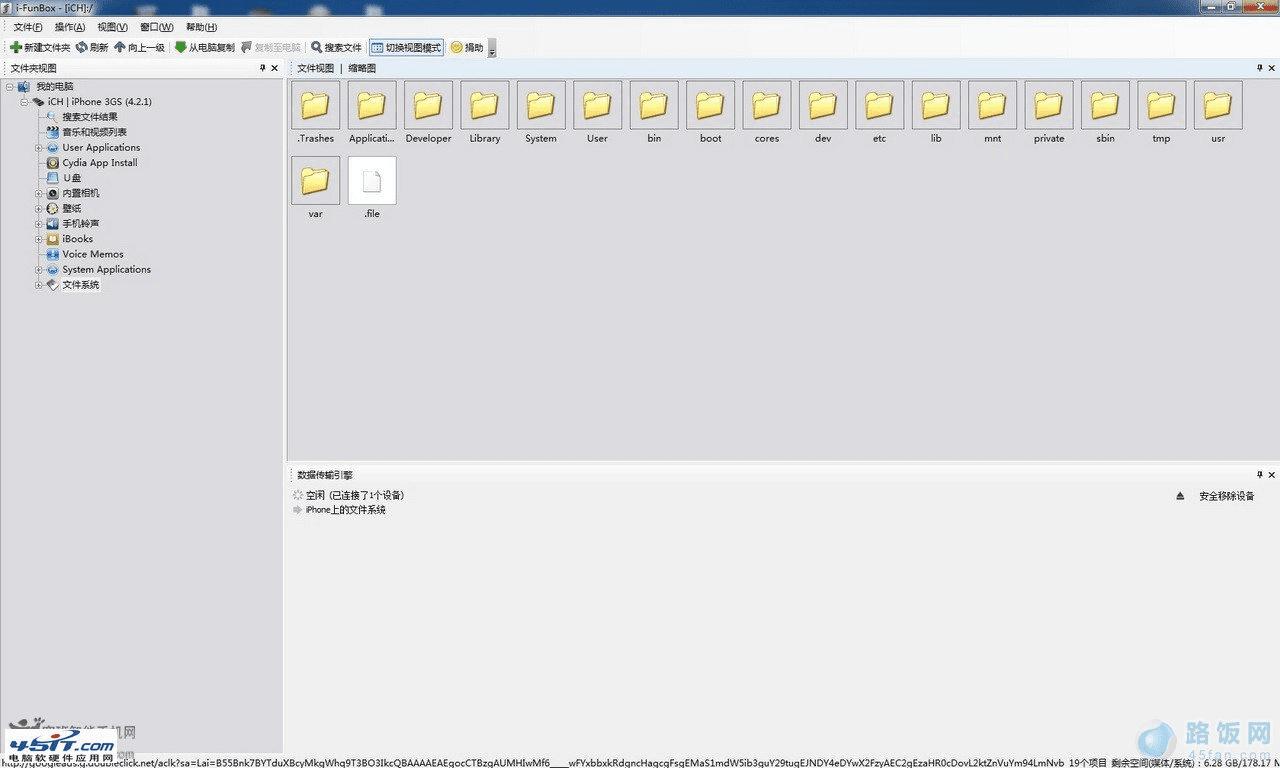This screenshot has width=1280, height=768.
Task: Close the file view pane
Action: [1272, 68]
